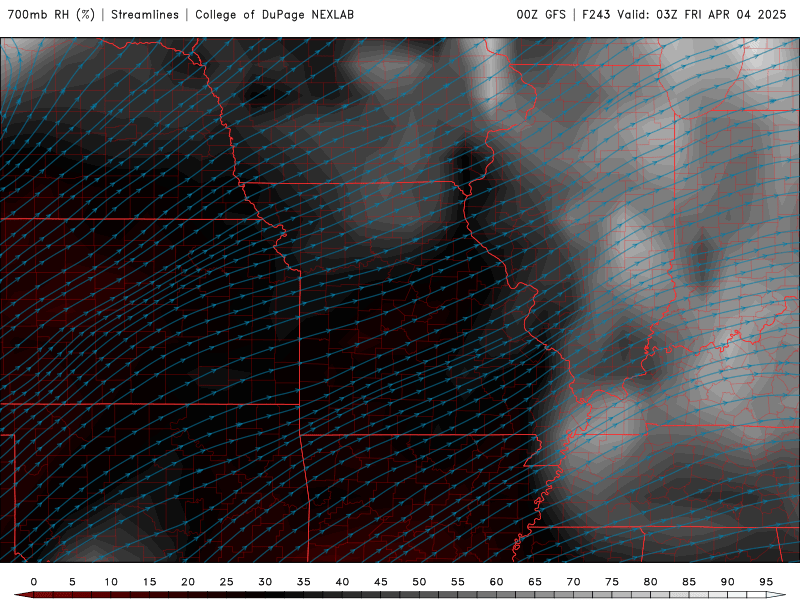Click the "00Z GFS" model run label
Image resolution: width=800 pixels, height=600 pixels.
541,15
